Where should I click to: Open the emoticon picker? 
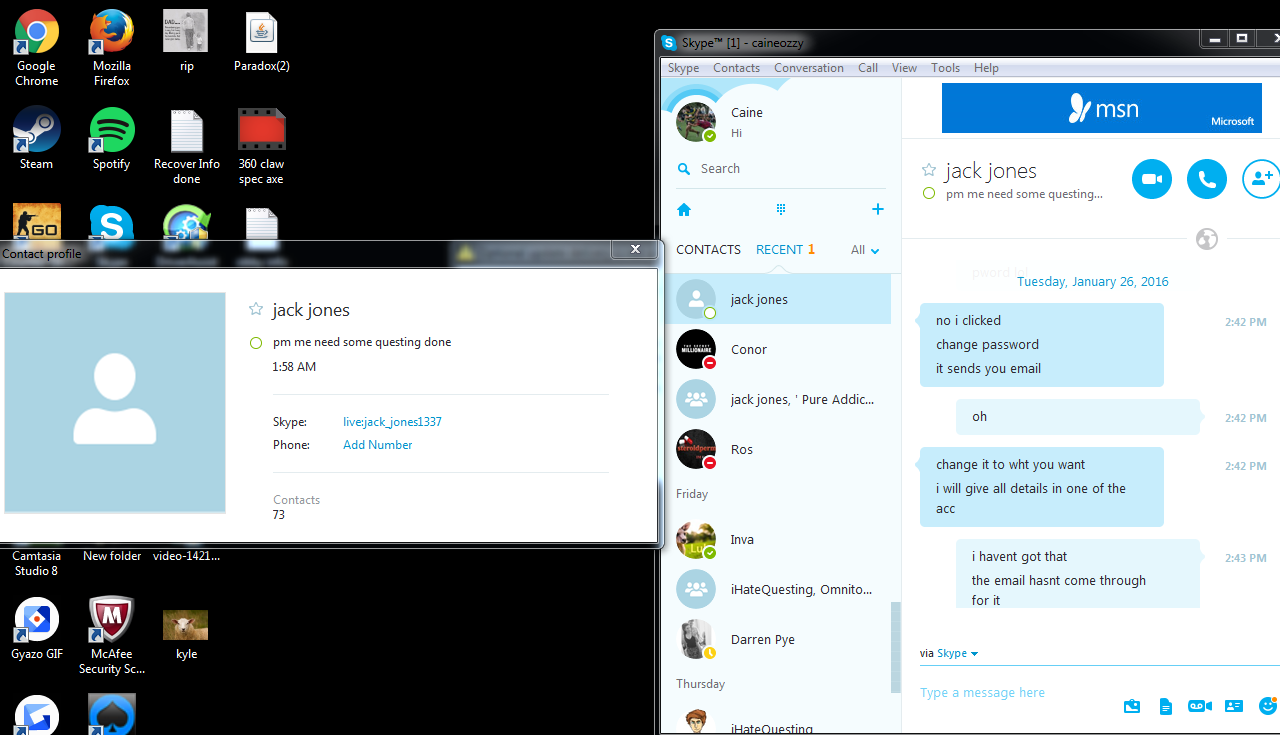click(1268, 705)
